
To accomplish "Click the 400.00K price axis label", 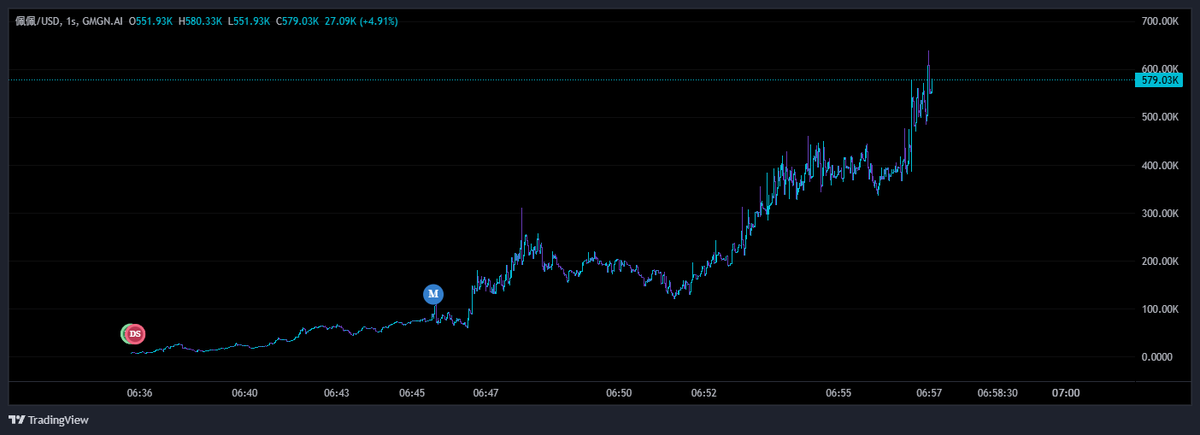I will click(1159, 165).
